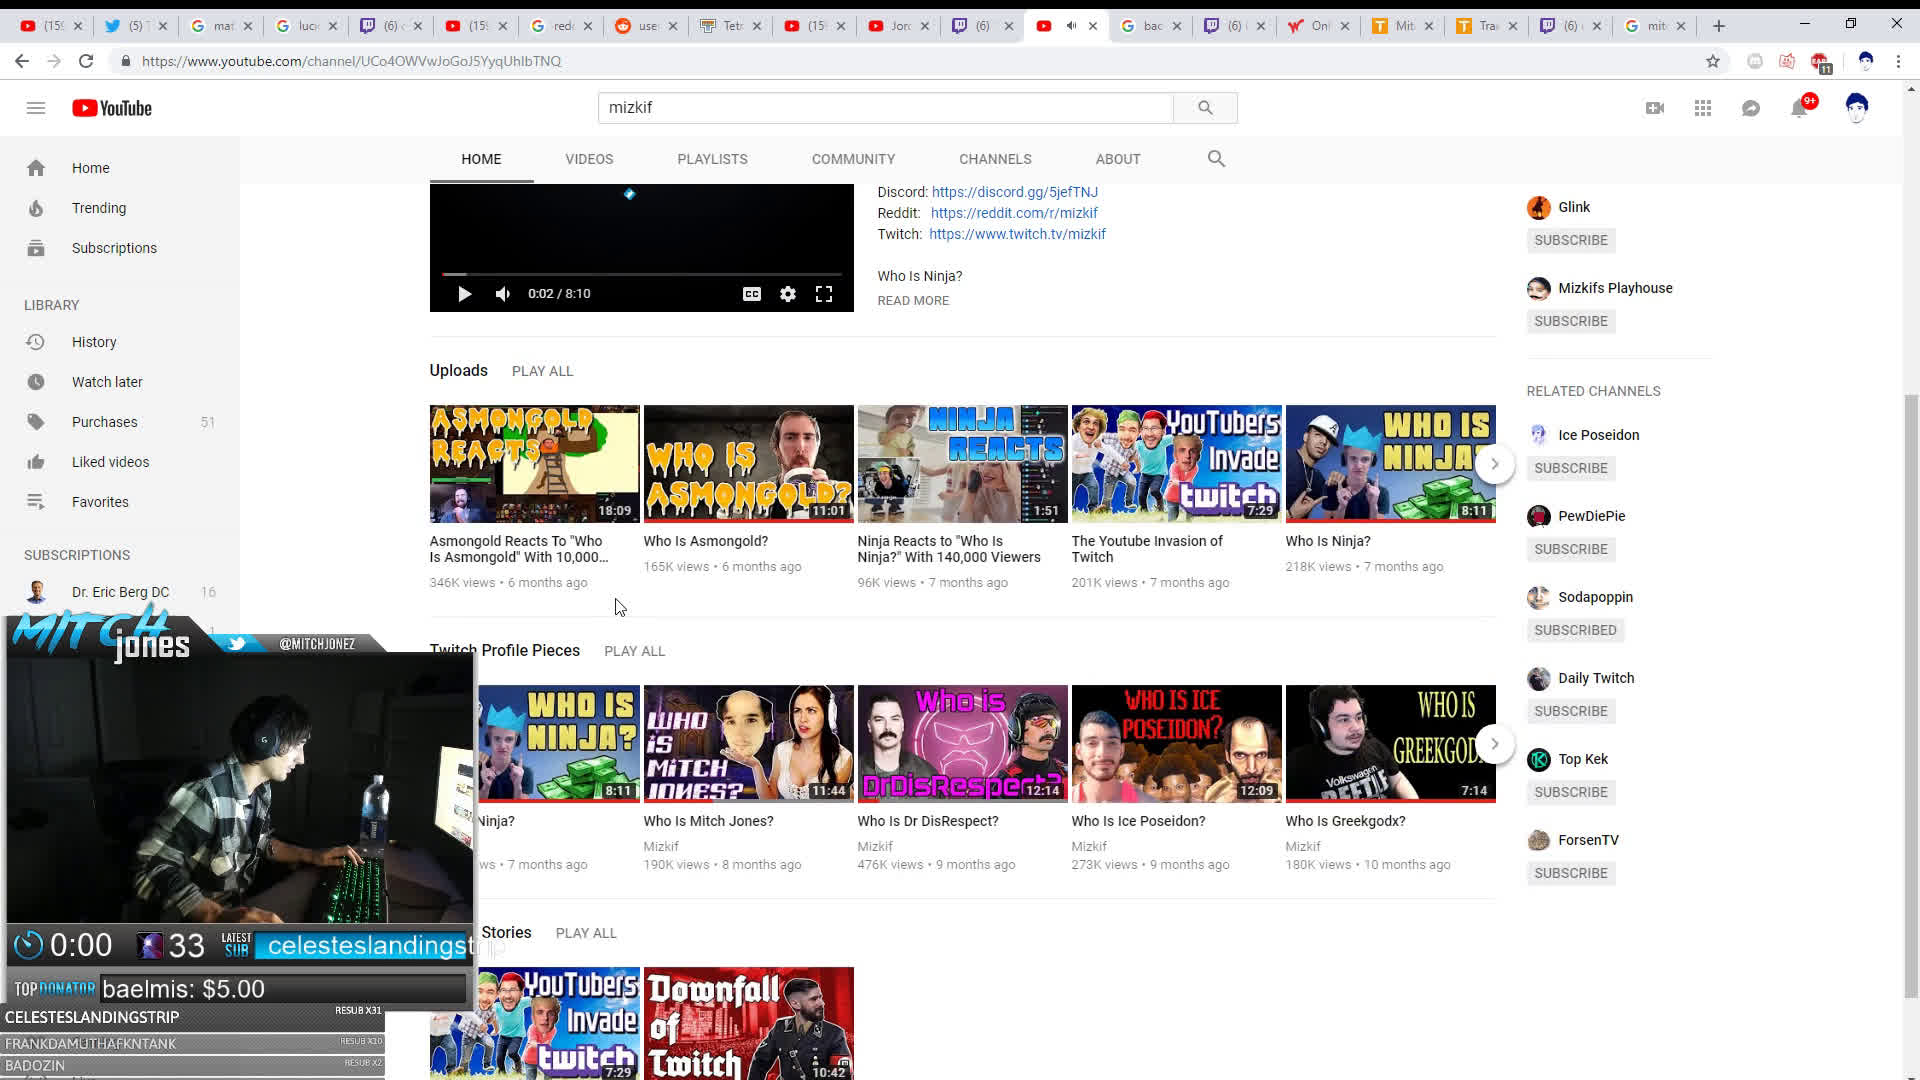
Task: Click the search magnifier button
Action: pos(1205,108)
